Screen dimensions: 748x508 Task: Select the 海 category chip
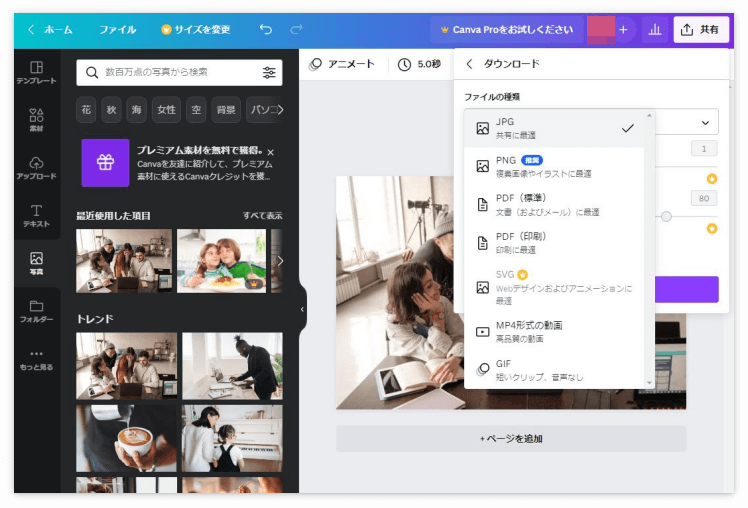[136, 110]
